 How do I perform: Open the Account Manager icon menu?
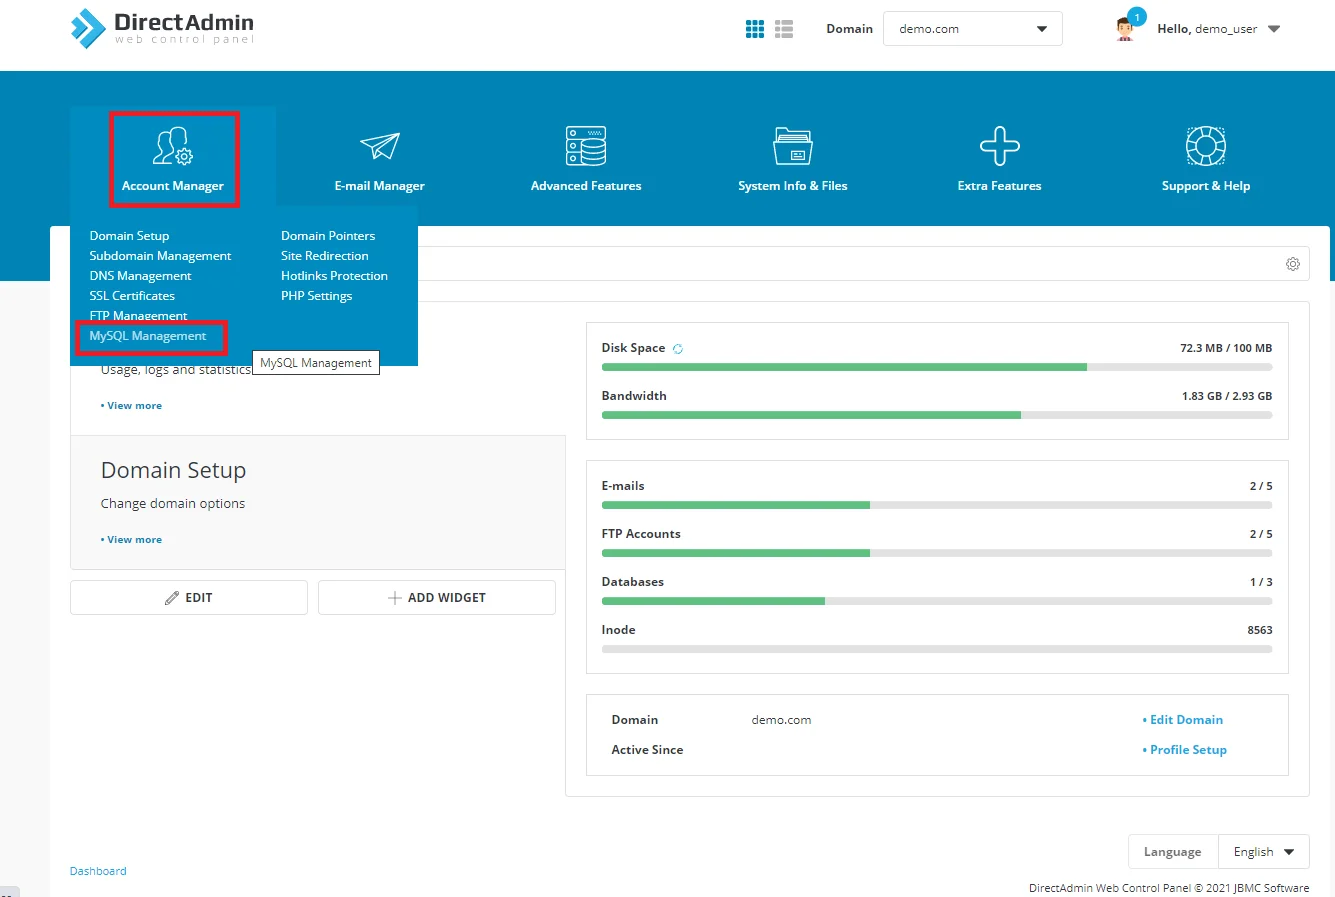173,147
